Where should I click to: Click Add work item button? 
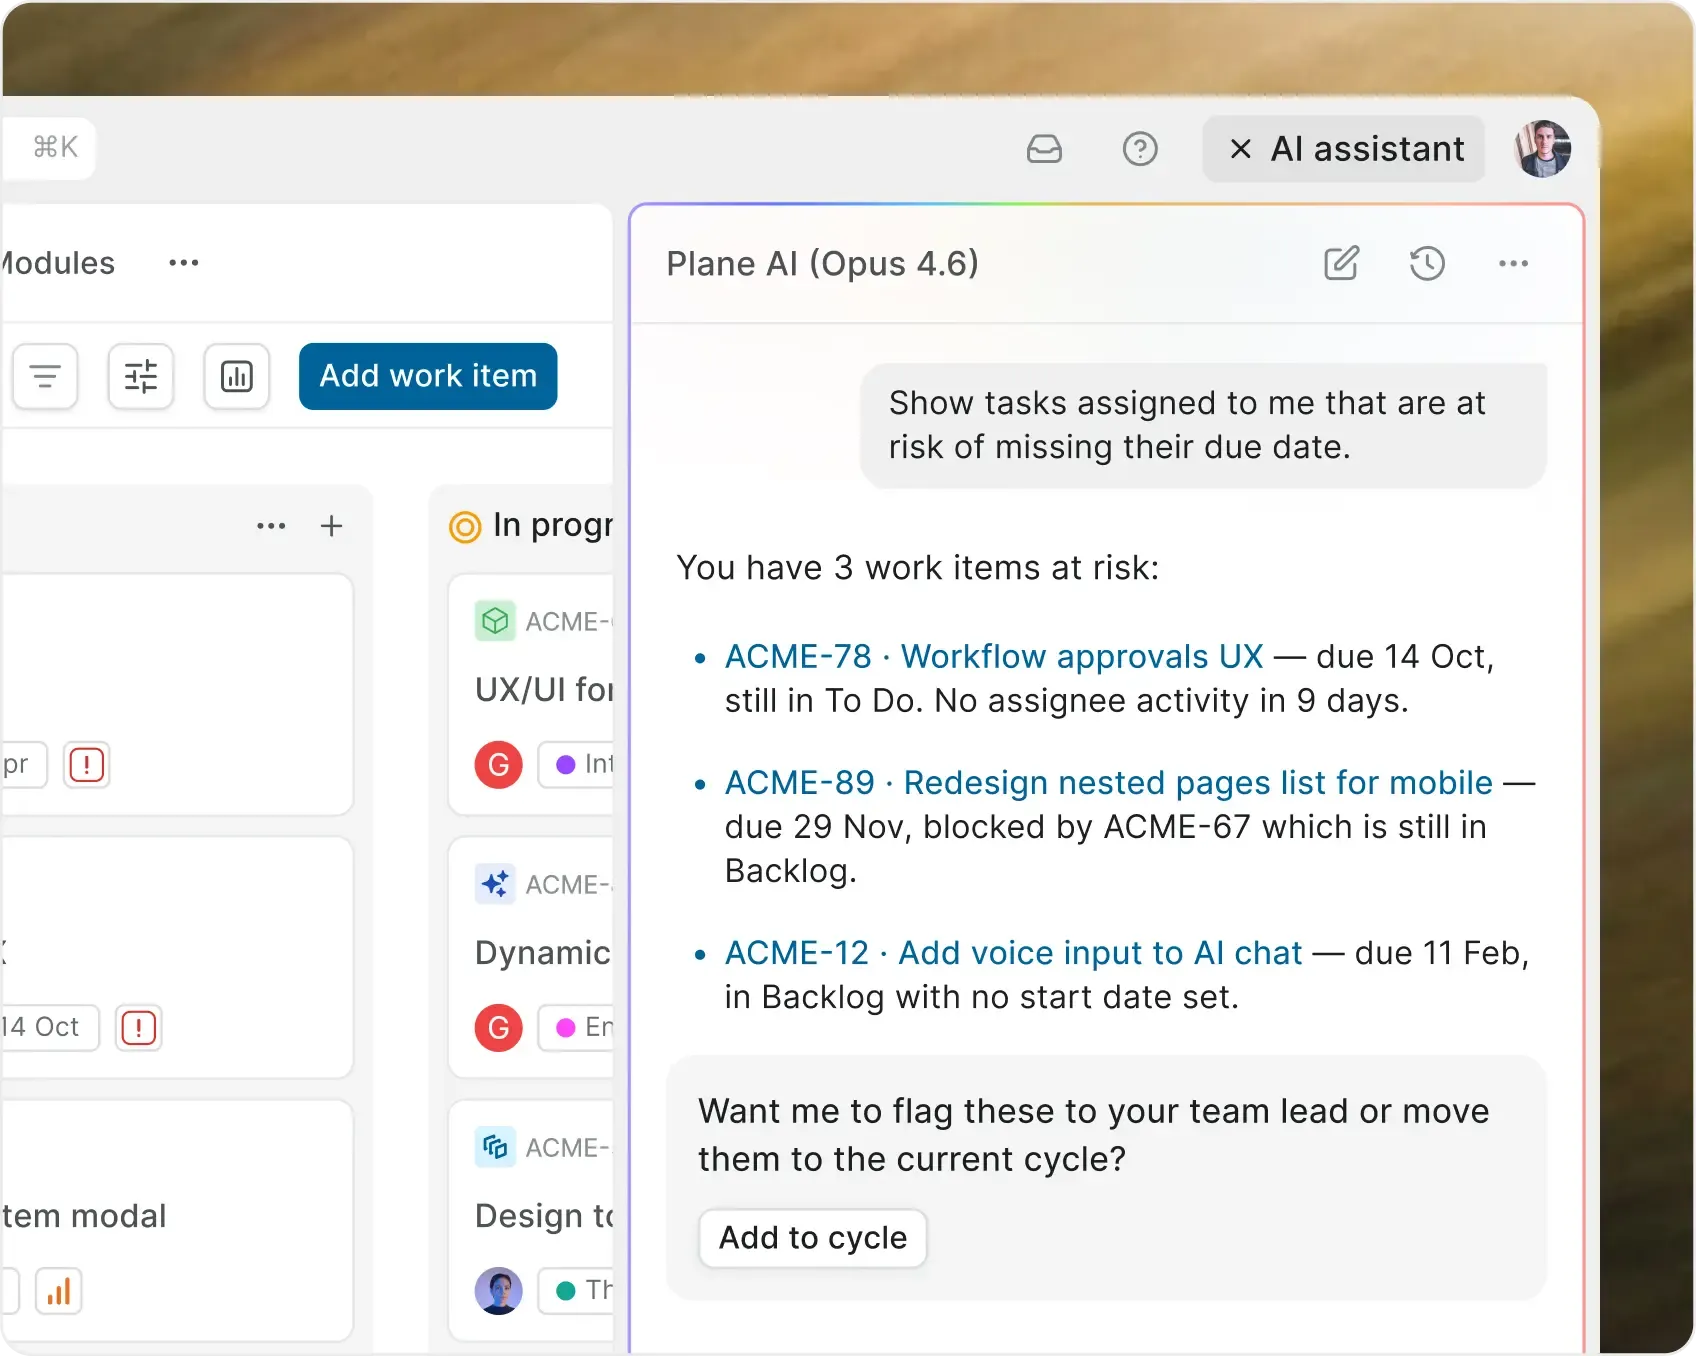[x=428, y=376]
